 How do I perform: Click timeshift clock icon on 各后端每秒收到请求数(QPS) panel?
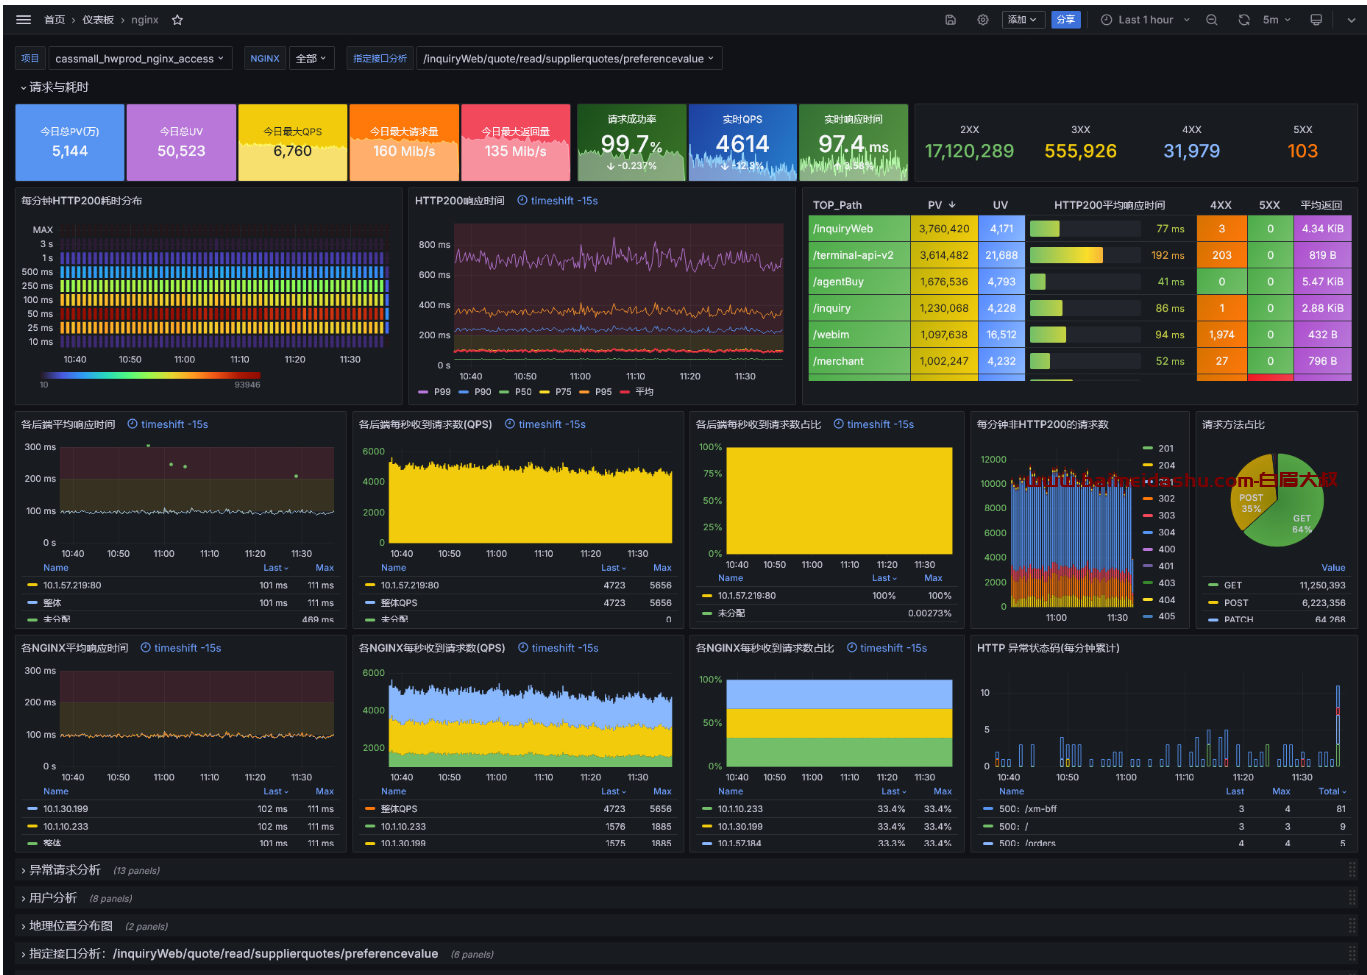tap(509, 425)
